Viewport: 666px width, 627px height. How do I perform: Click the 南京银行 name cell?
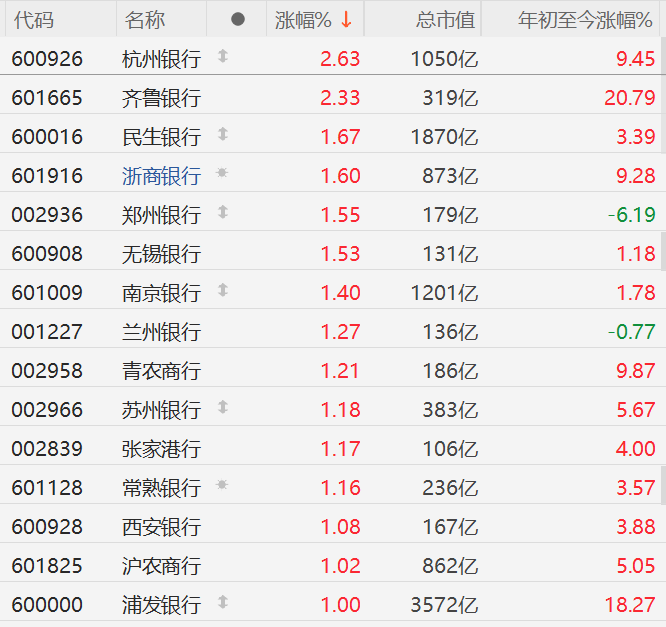click(x=161, y=293)
